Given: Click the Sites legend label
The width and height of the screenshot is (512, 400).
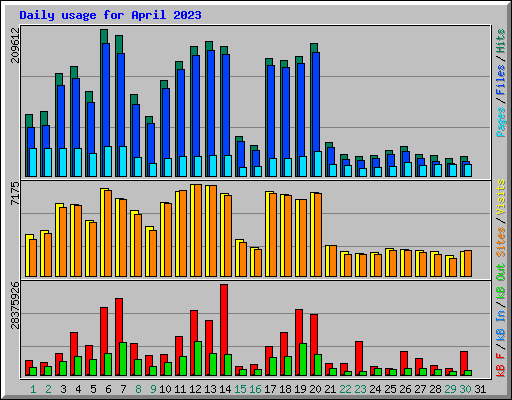Looking at the screenshot, I should coord(500,242).
